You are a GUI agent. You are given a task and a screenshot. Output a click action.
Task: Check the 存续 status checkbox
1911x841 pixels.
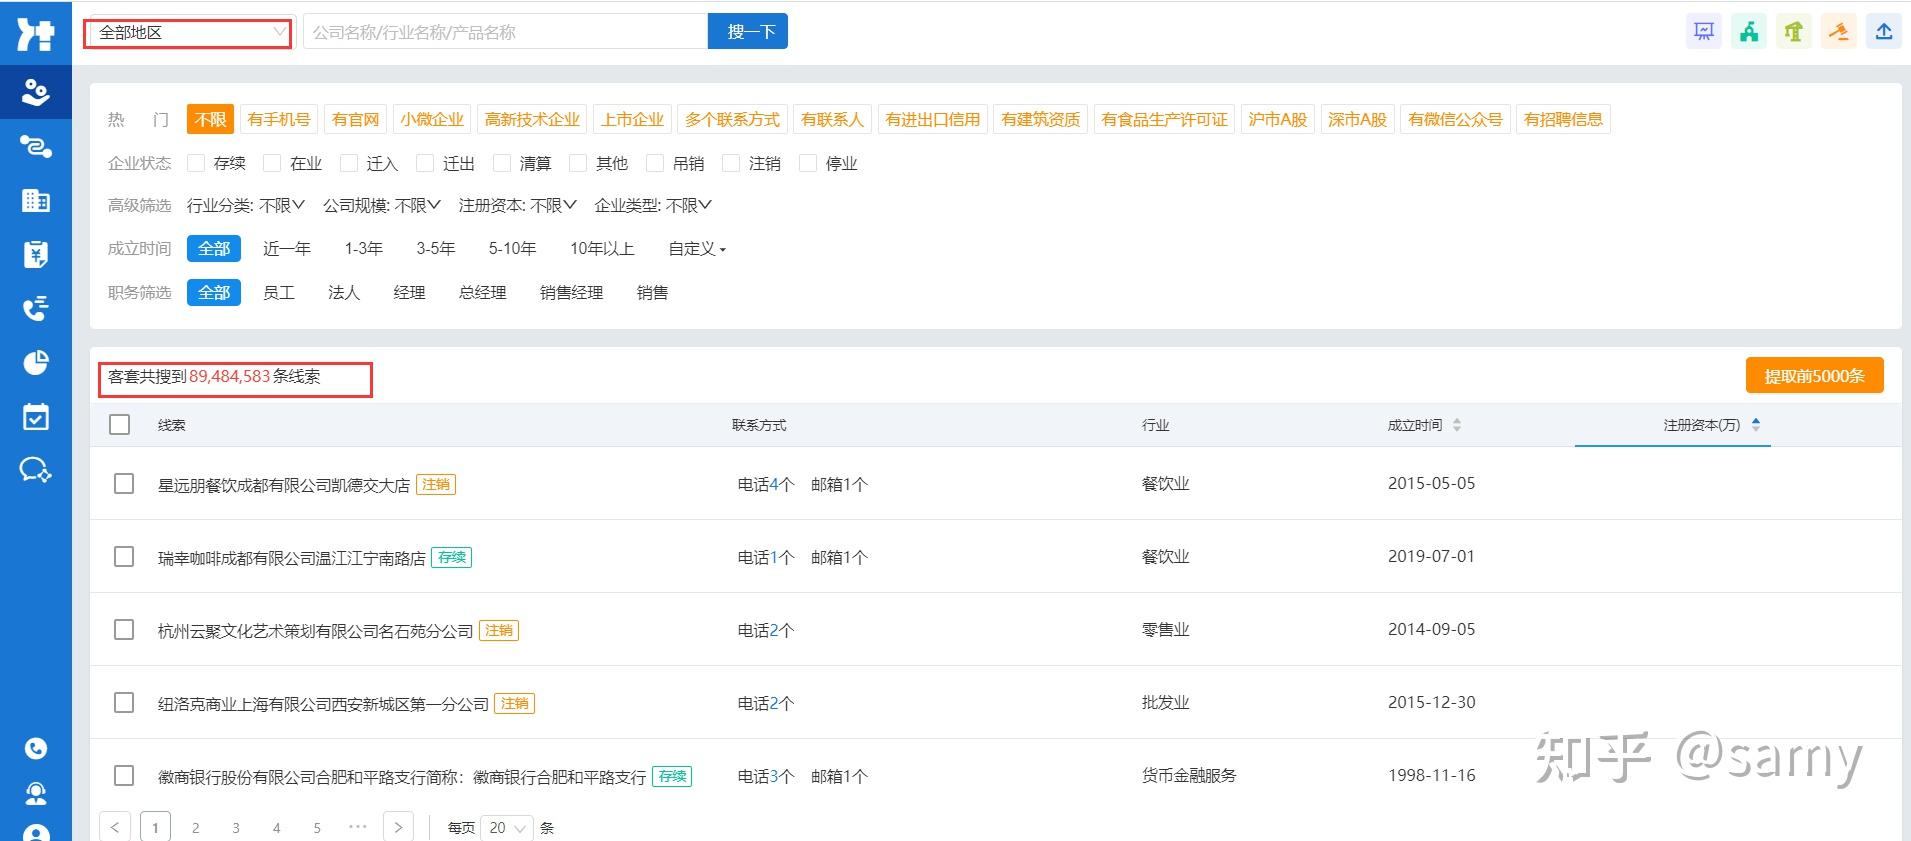click(196, 163)
